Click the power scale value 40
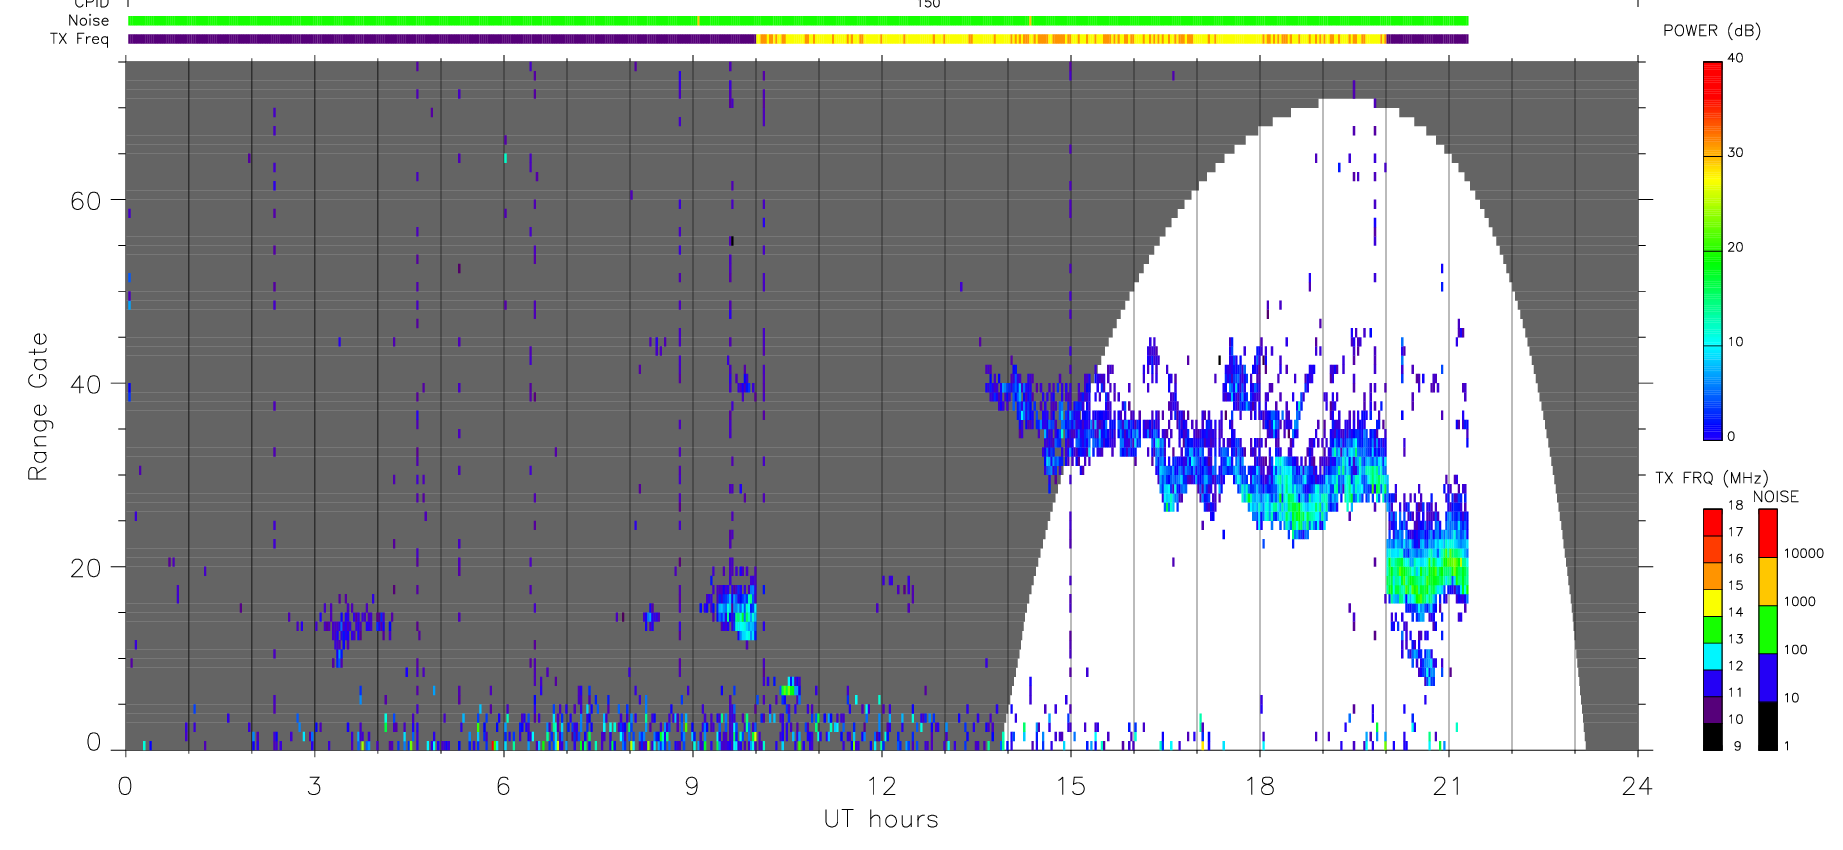Image resolution: width=1843 pixels, height=850 pixels. [1735, 58]
